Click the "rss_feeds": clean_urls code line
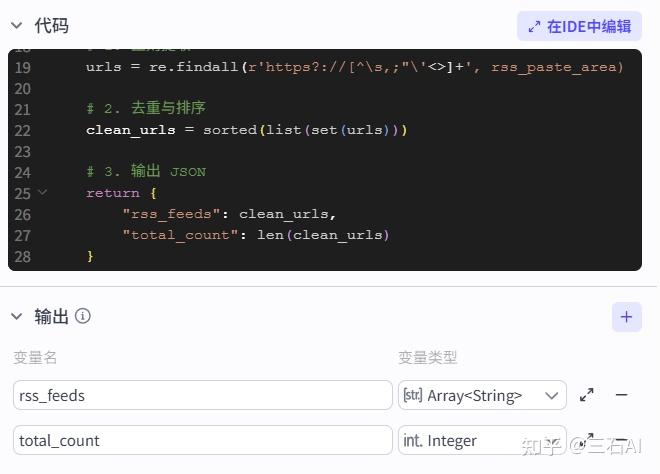The height and width of the screenshot is (474, 660). pos(229,214)
